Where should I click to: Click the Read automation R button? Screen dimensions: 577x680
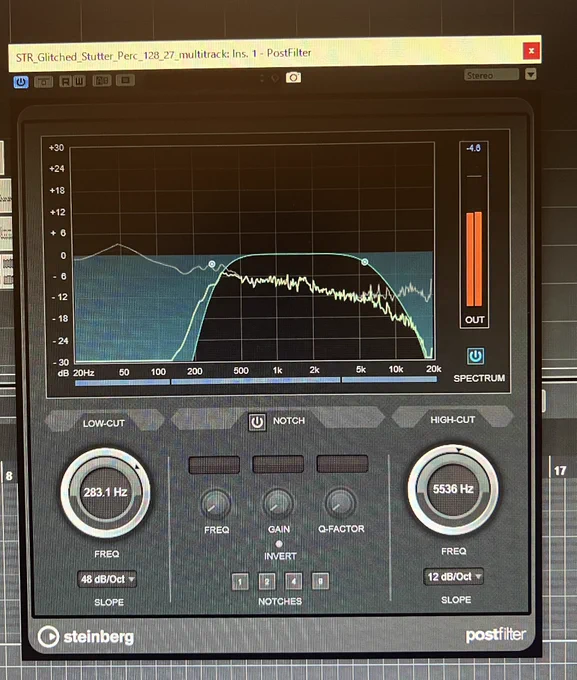[65, 81]
